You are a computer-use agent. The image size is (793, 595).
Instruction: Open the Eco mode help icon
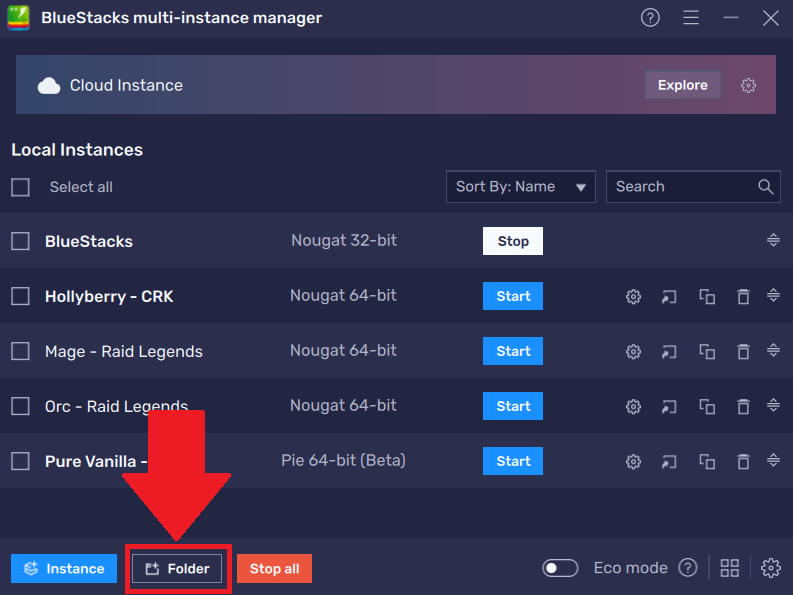[x=688, y=568]
